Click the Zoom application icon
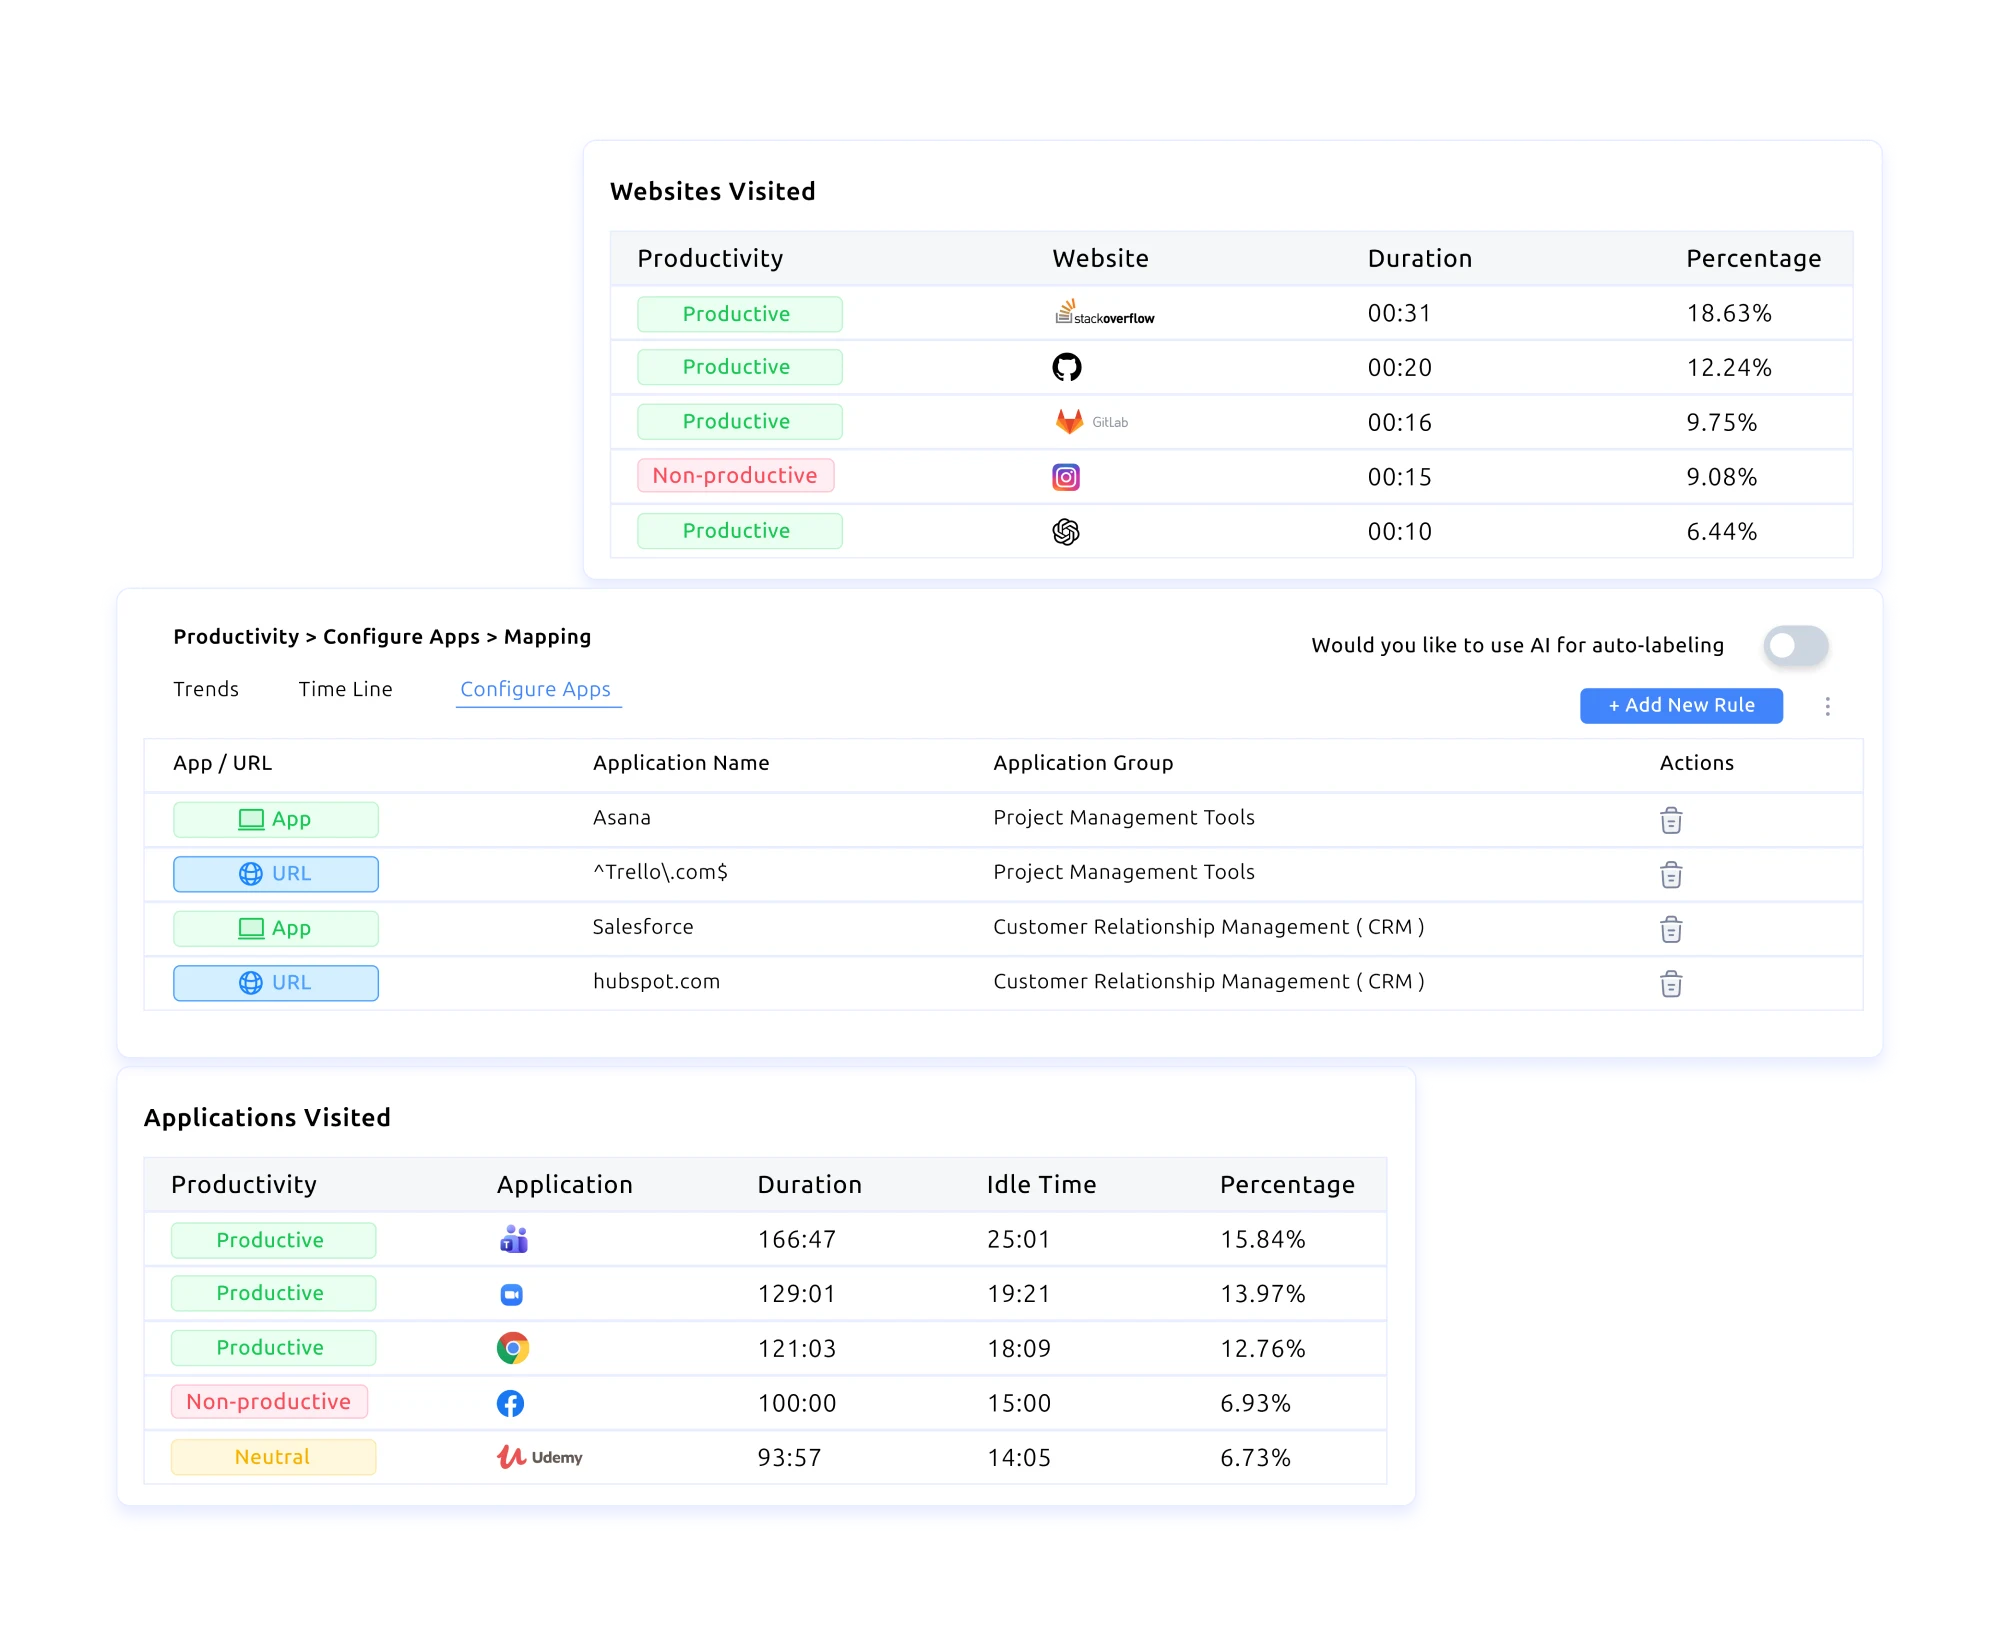The width and height of the screenshot is (2000, 1646). pos(511,1294)
